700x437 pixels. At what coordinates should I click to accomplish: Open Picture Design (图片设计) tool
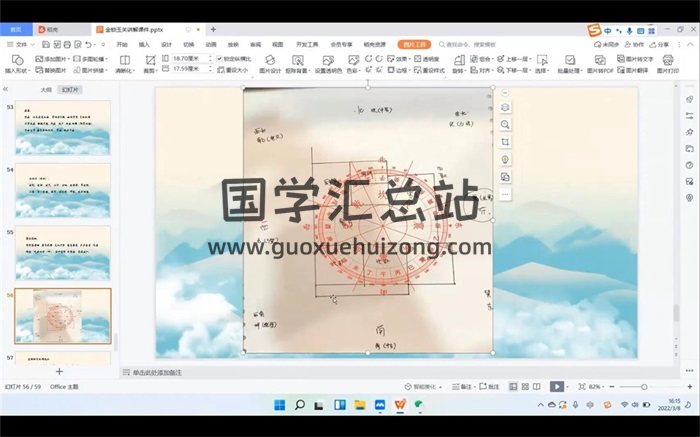tap(270, 64)
